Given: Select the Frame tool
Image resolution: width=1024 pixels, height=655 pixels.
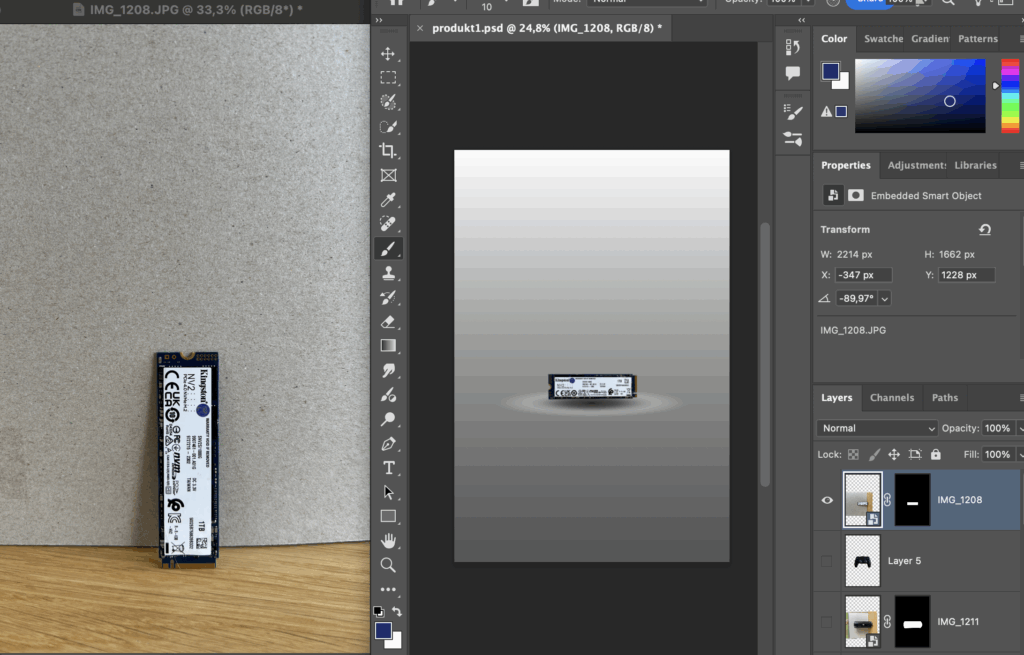Looking at the screenshot, I should [x=388, y=175].
